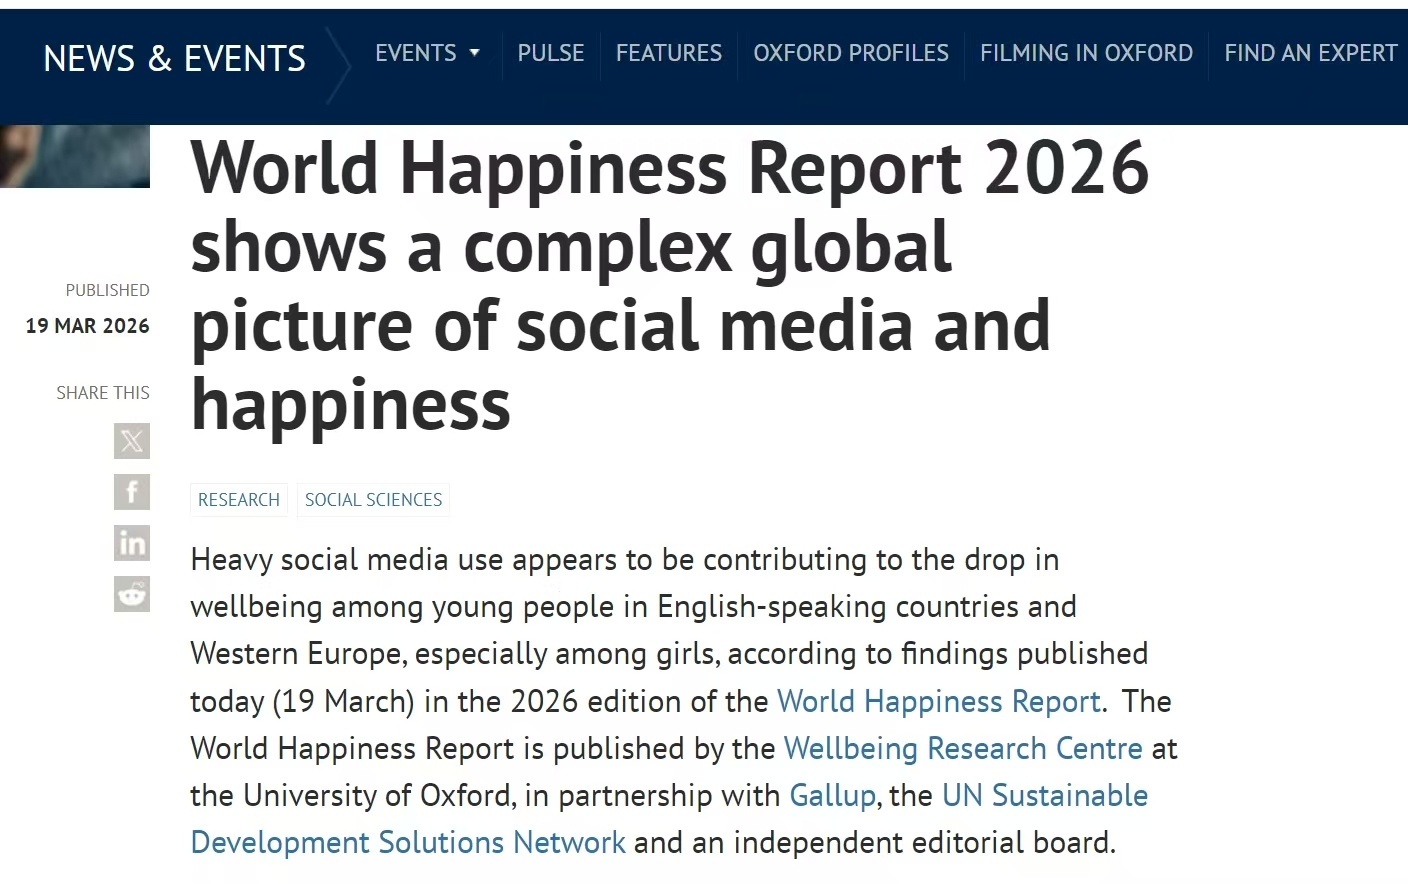This screenshot has height=884, width=1408.
Task: Share article on Facebook
Action: coord(132,492)
